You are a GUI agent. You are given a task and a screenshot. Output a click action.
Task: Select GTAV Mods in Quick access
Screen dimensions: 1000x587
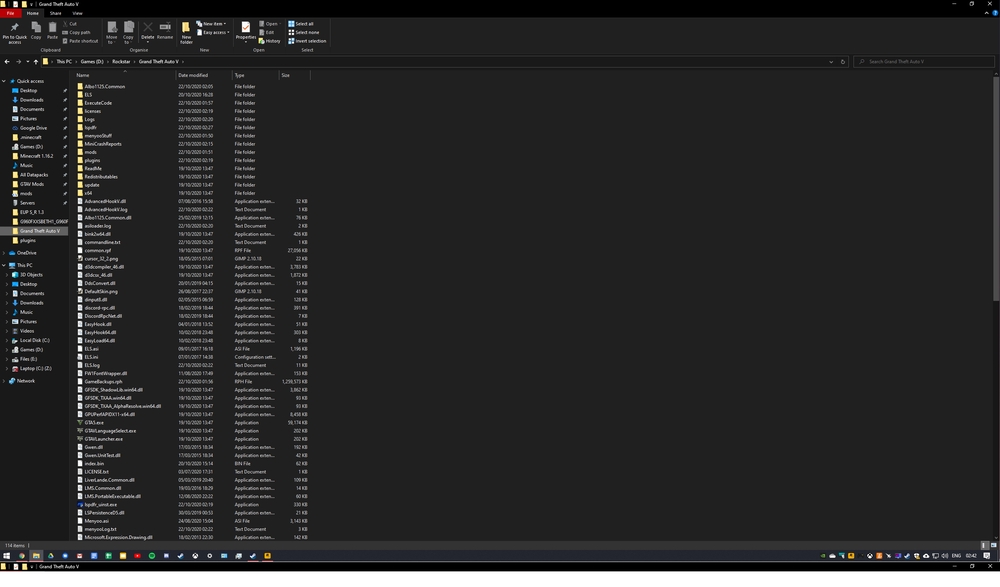tap(32, 184)
